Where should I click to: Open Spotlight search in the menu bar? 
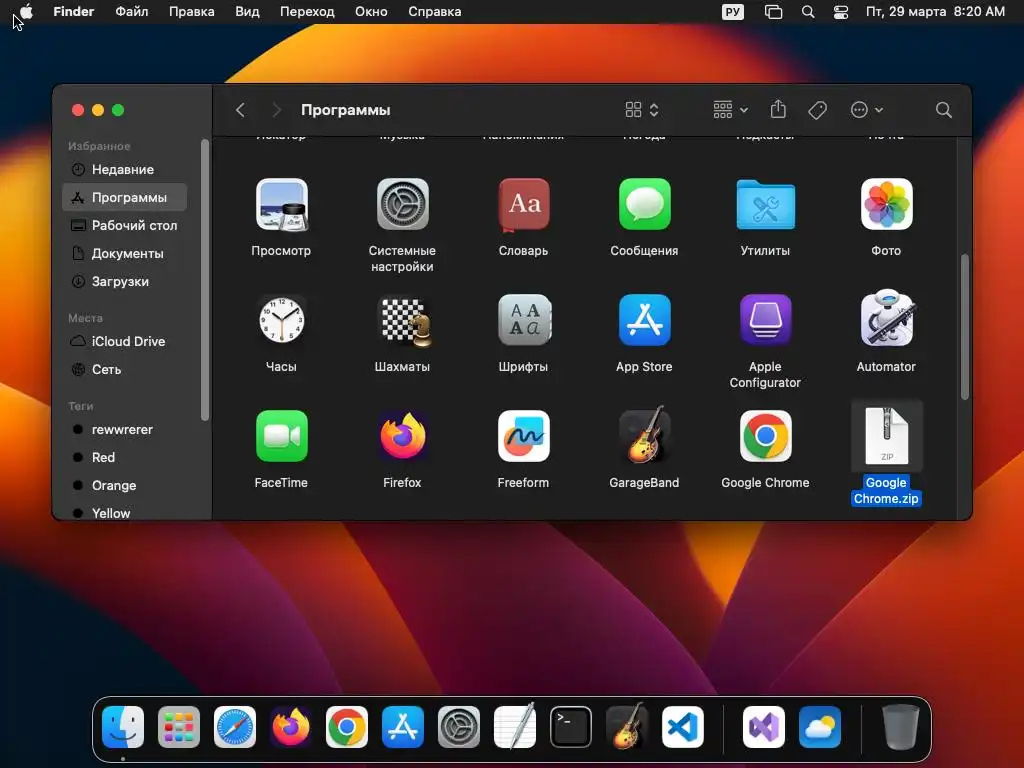click(808, 12)
